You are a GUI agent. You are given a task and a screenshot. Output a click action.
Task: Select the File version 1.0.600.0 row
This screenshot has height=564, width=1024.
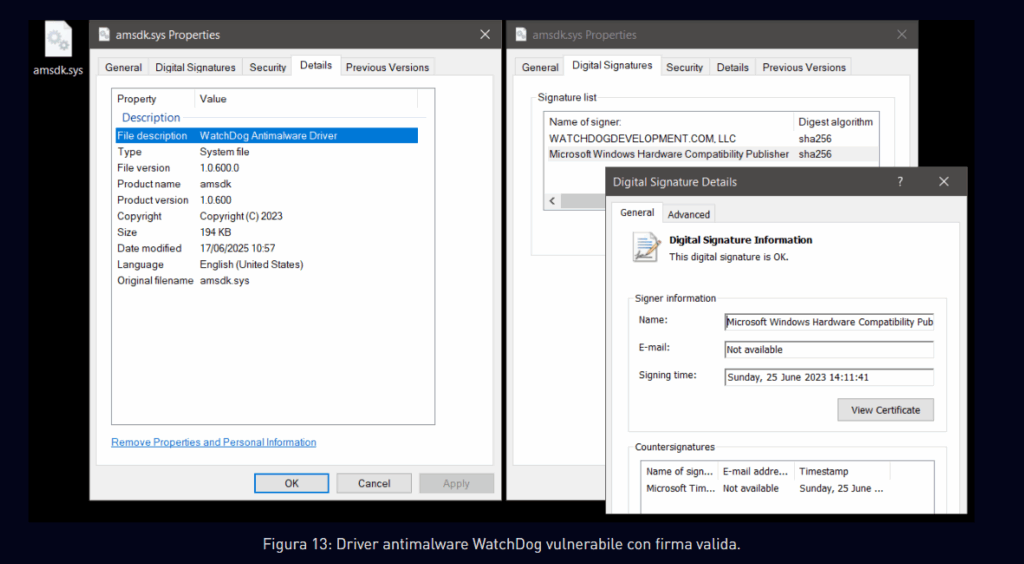[266, 168]
